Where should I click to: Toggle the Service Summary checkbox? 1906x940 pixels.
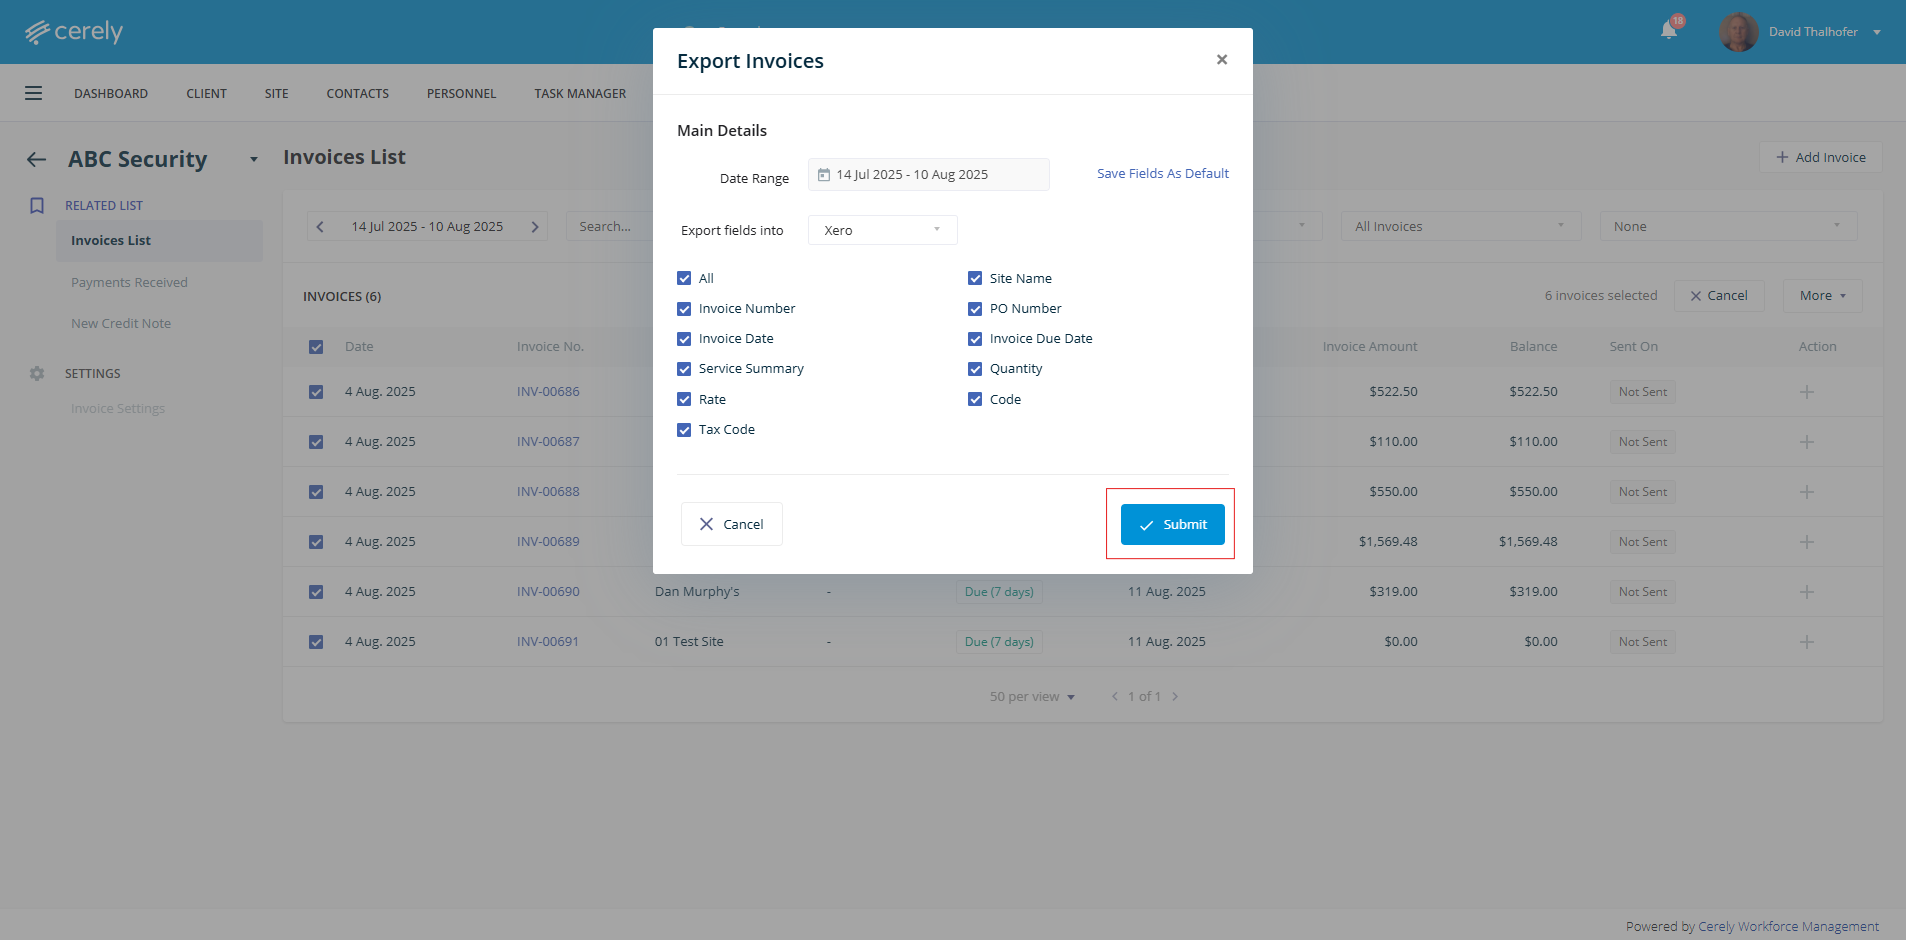coord(684,369)
